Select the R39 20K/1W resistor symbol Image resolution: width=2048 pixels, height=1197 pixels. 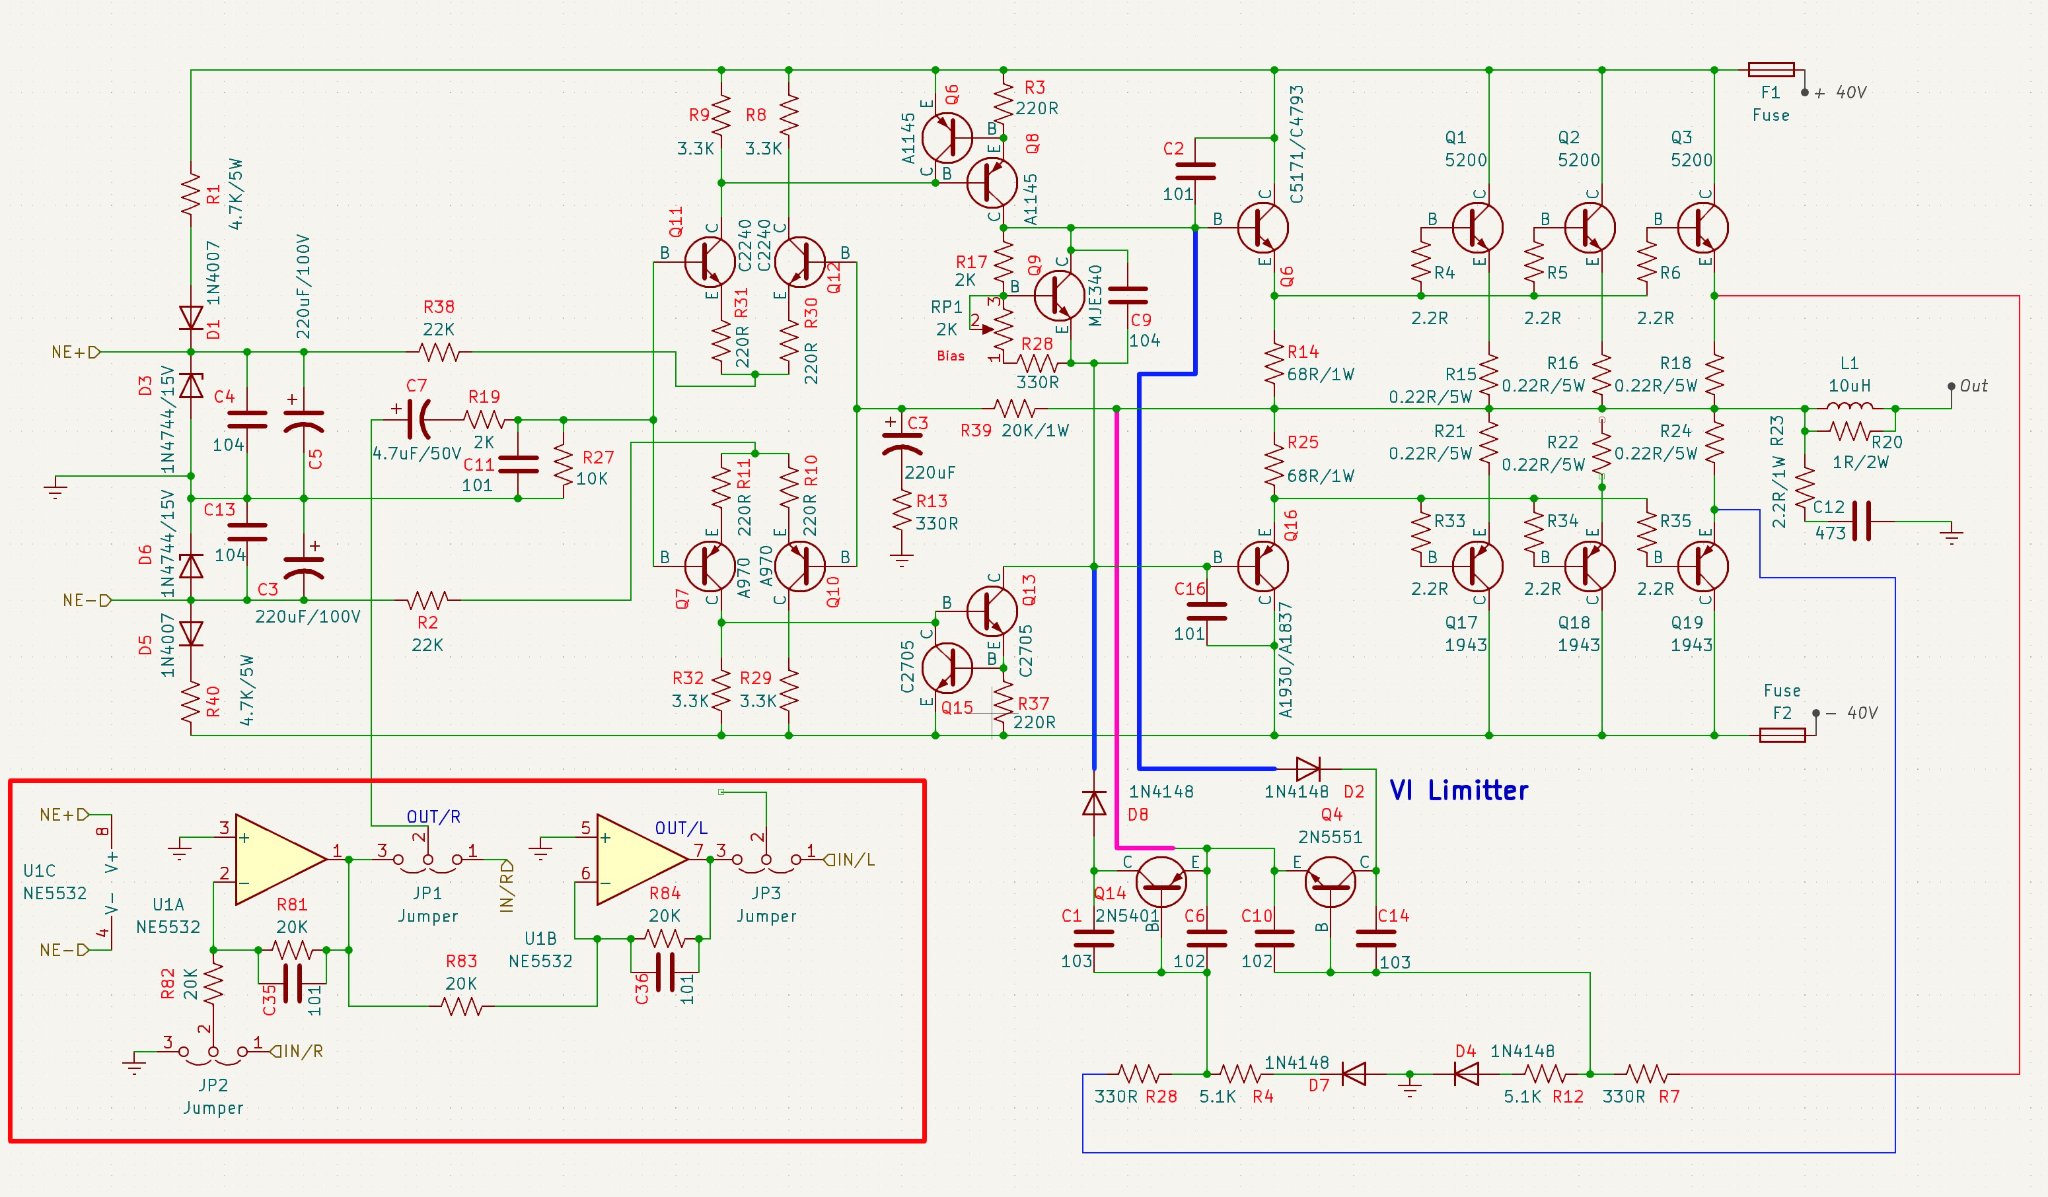click(1015, 408)
